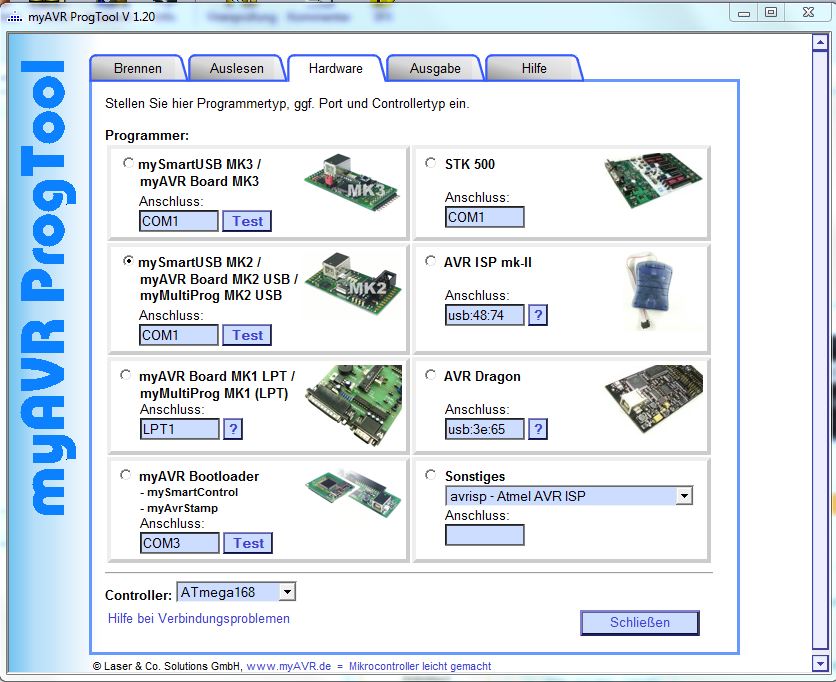Close the myAVR ProgTool window
The height and width of the screenshot is (682, 836).
point(808,13)
